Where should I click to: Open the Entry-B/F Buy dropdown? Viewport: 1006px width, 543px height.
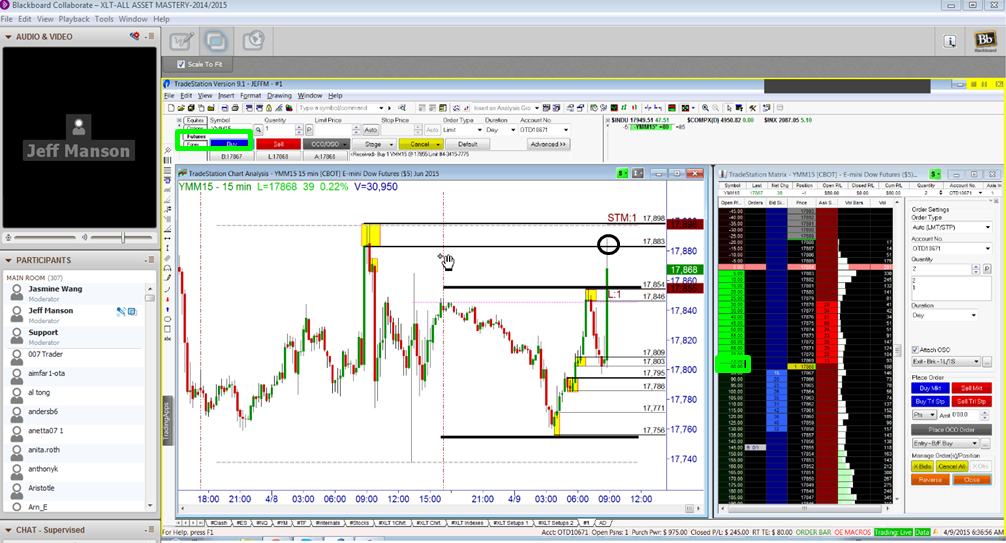click(946, 444)
